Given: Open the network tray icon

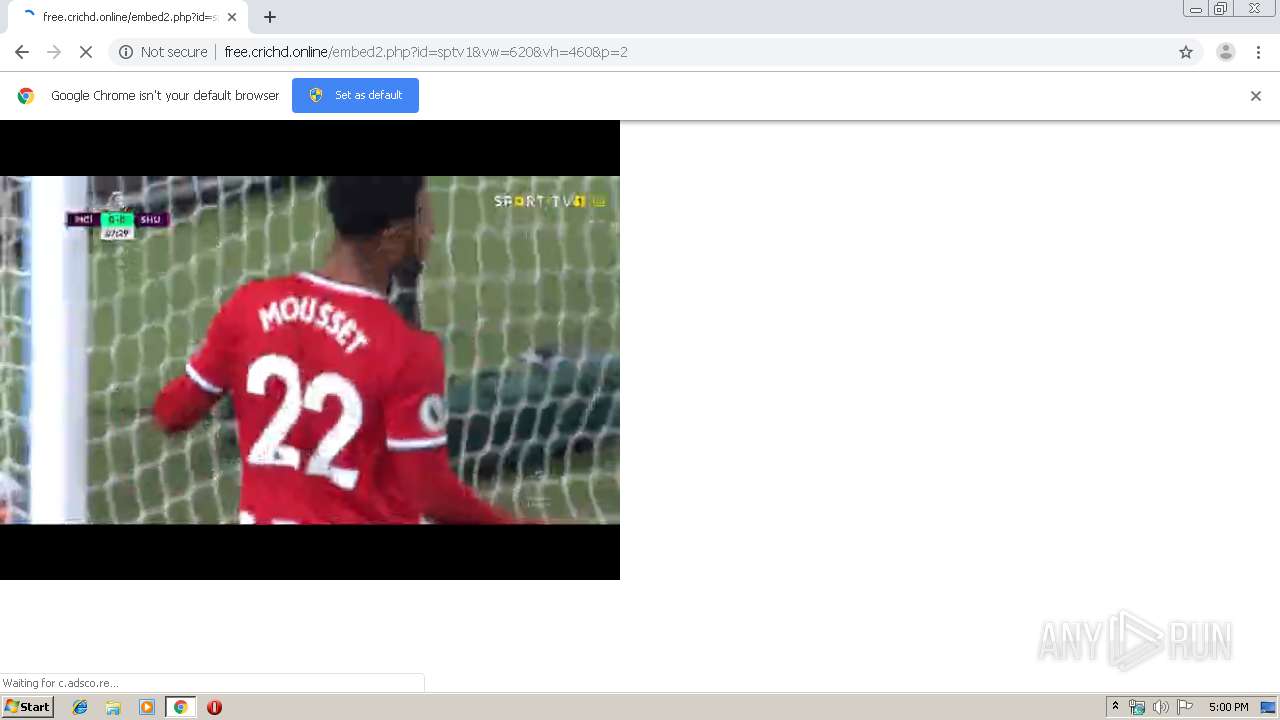Looking at the screenshot, I should click(x=1137, y=707).
